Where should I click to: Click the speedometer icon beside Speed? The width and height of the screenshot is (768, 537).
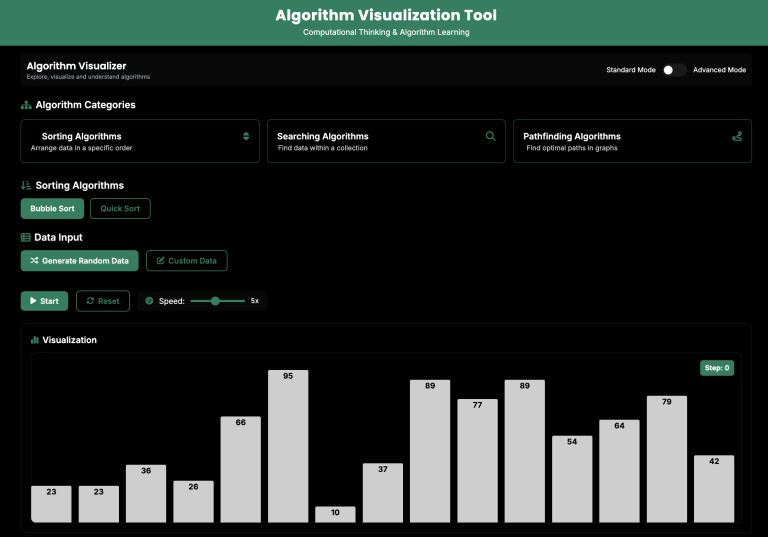click(x=149, y=301)
